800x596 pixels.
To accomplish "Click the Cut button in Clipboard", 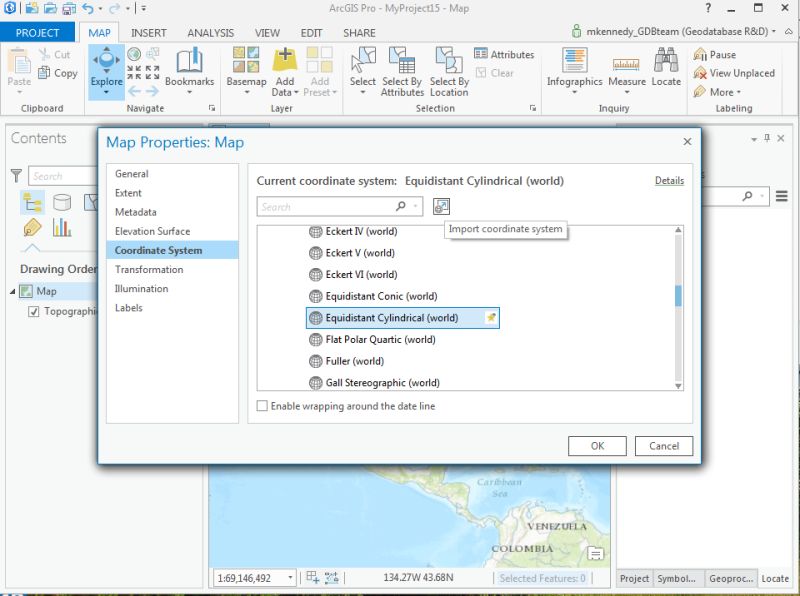I will pyautogui.click(x=55, y=54).
